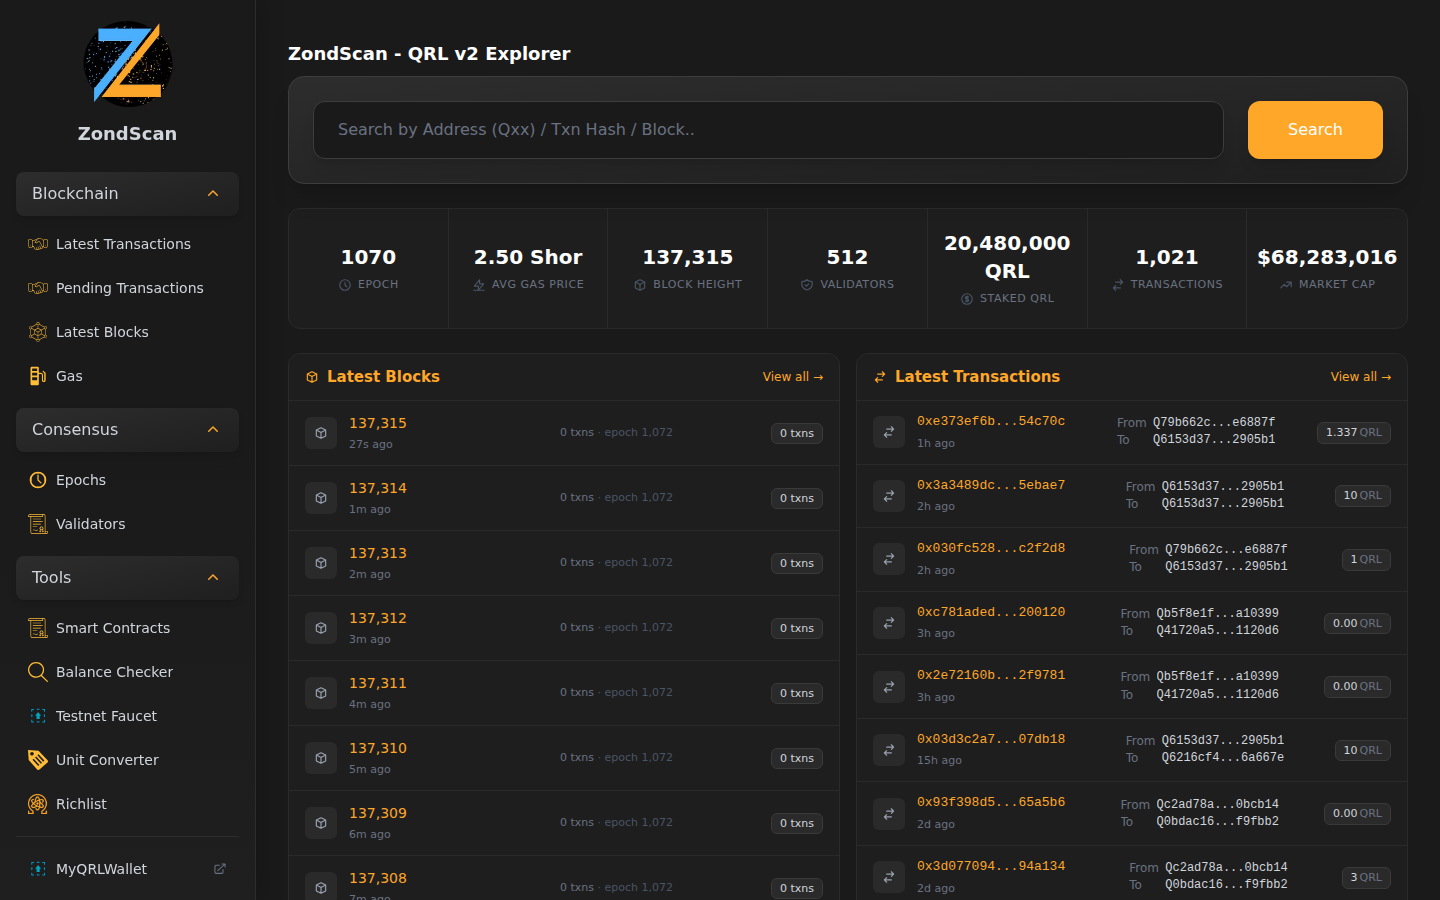This screenshot has height=900, width=1440.
Task: Click the Balance Checker magnifier icon
Action: pos(38,672)
